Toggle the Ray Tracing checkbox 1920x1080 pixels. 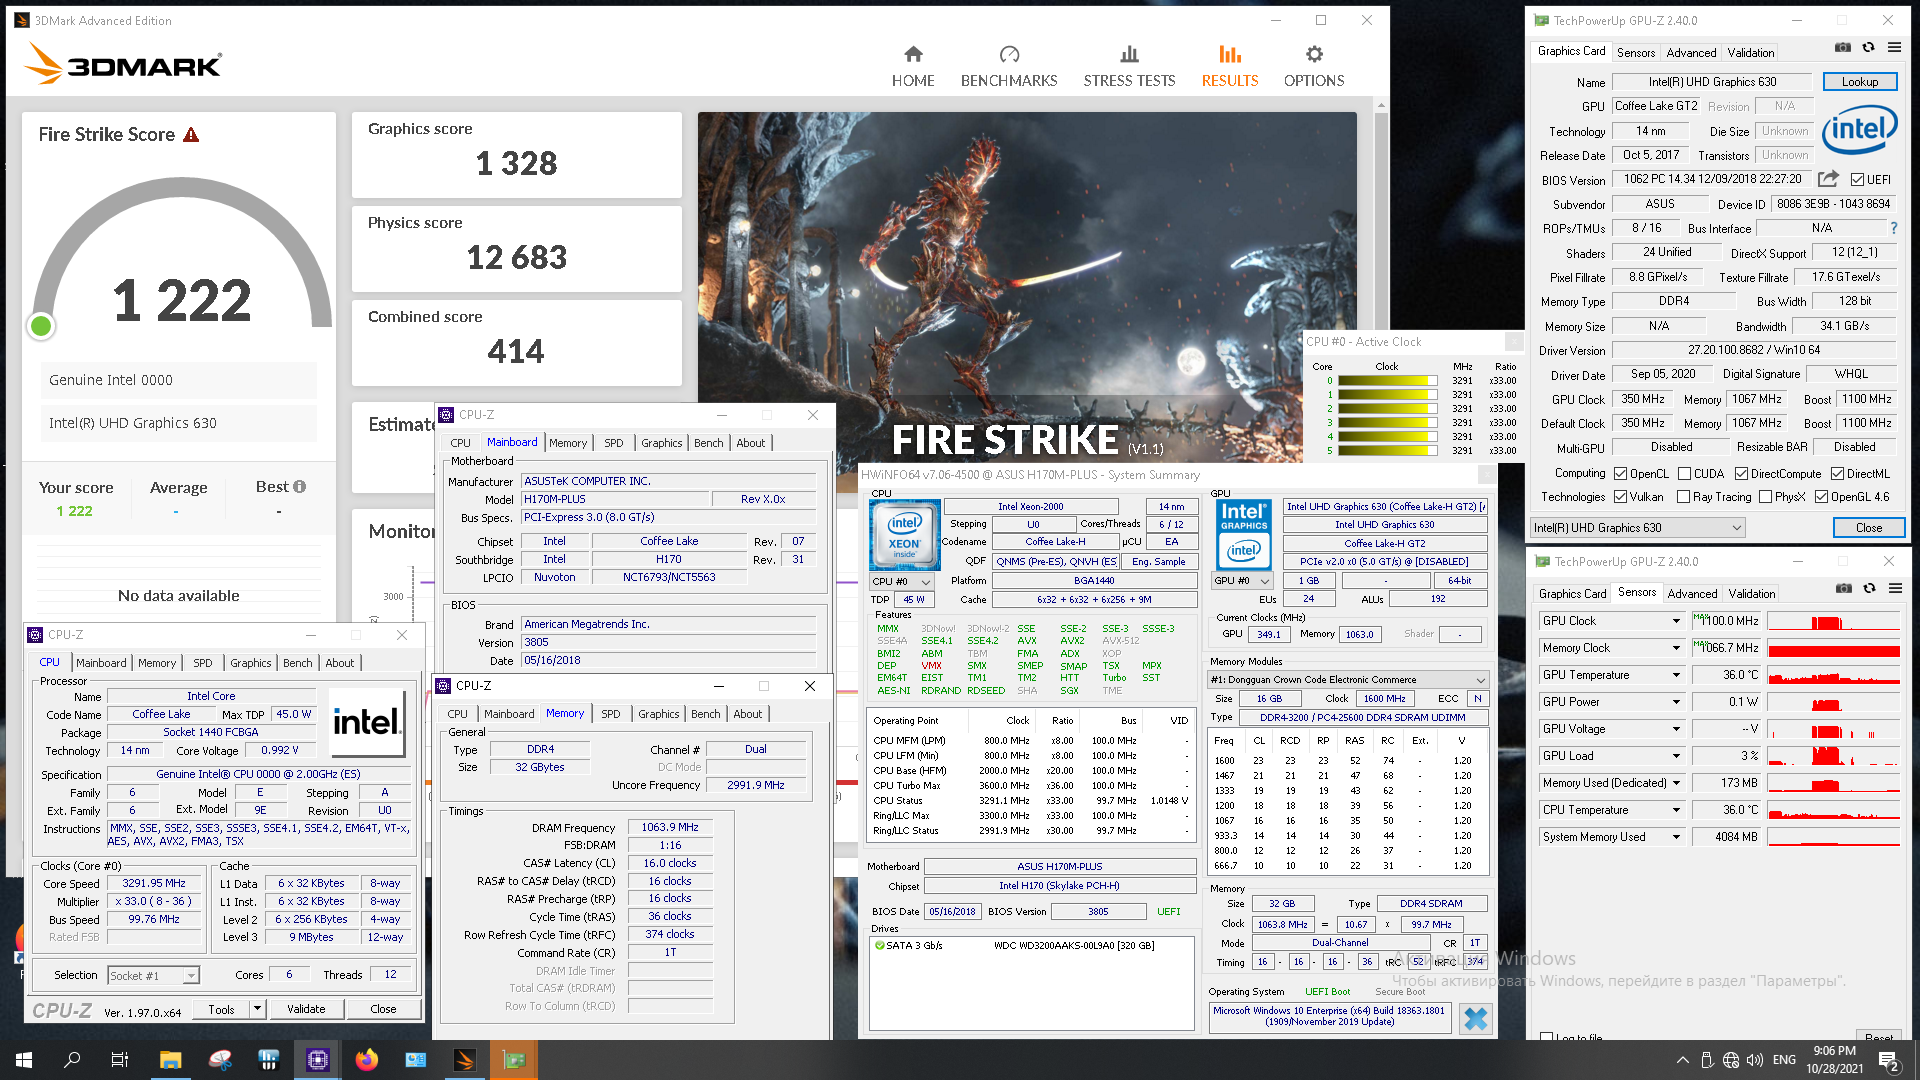tap(1683, 497)
